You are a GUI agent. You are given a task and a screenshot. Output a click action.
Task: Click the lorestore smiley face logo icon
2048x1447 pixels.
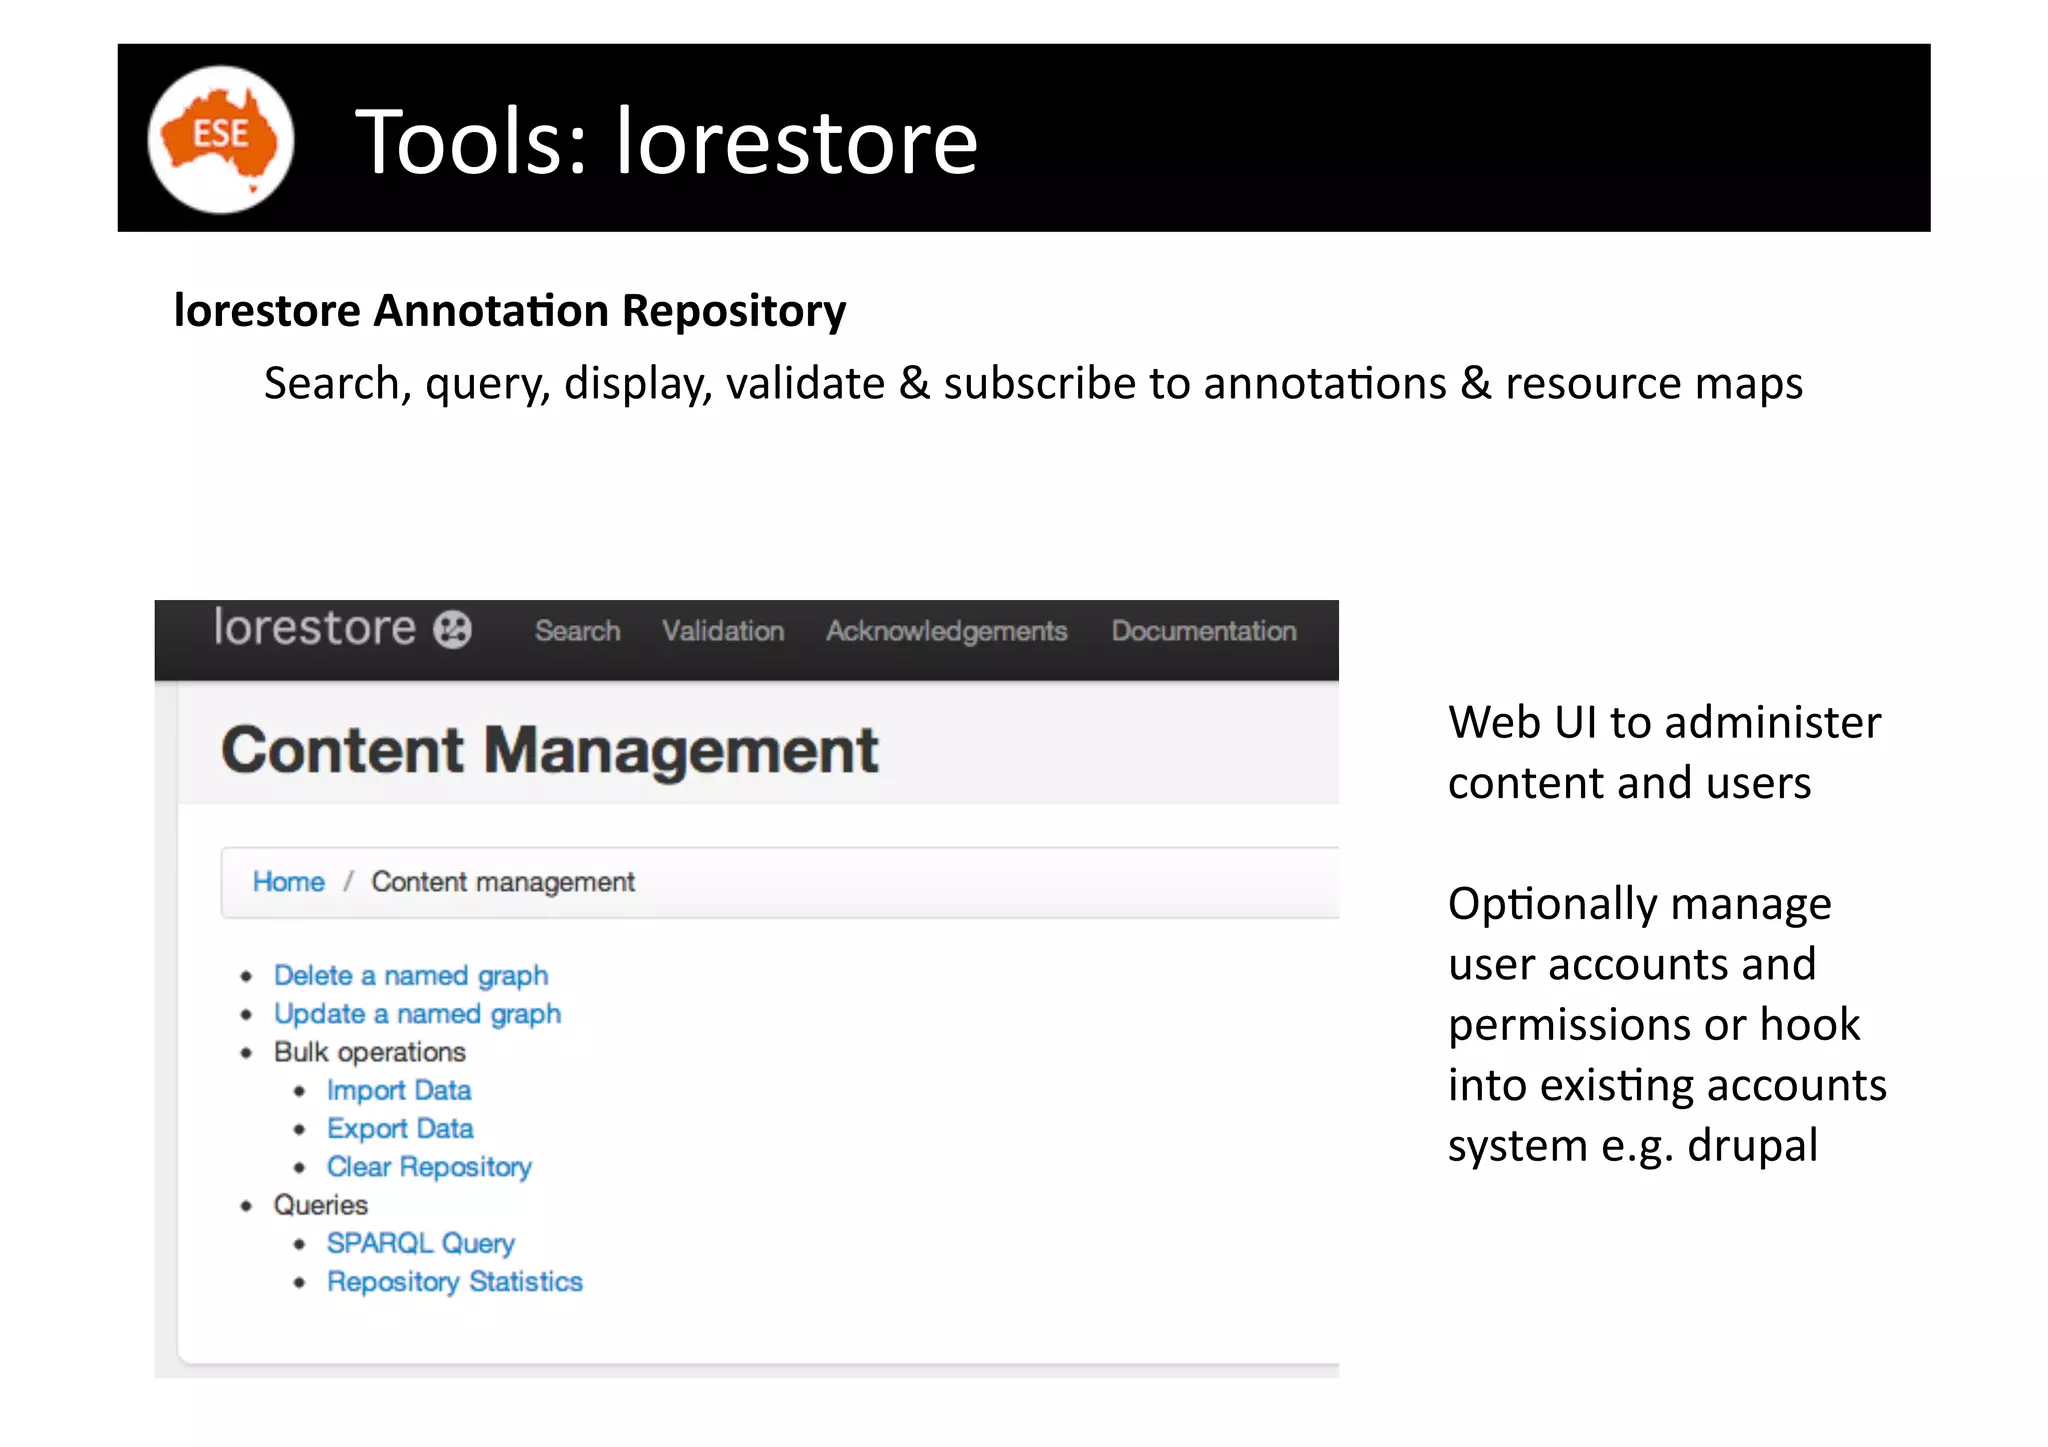click(x=452, y=630)
